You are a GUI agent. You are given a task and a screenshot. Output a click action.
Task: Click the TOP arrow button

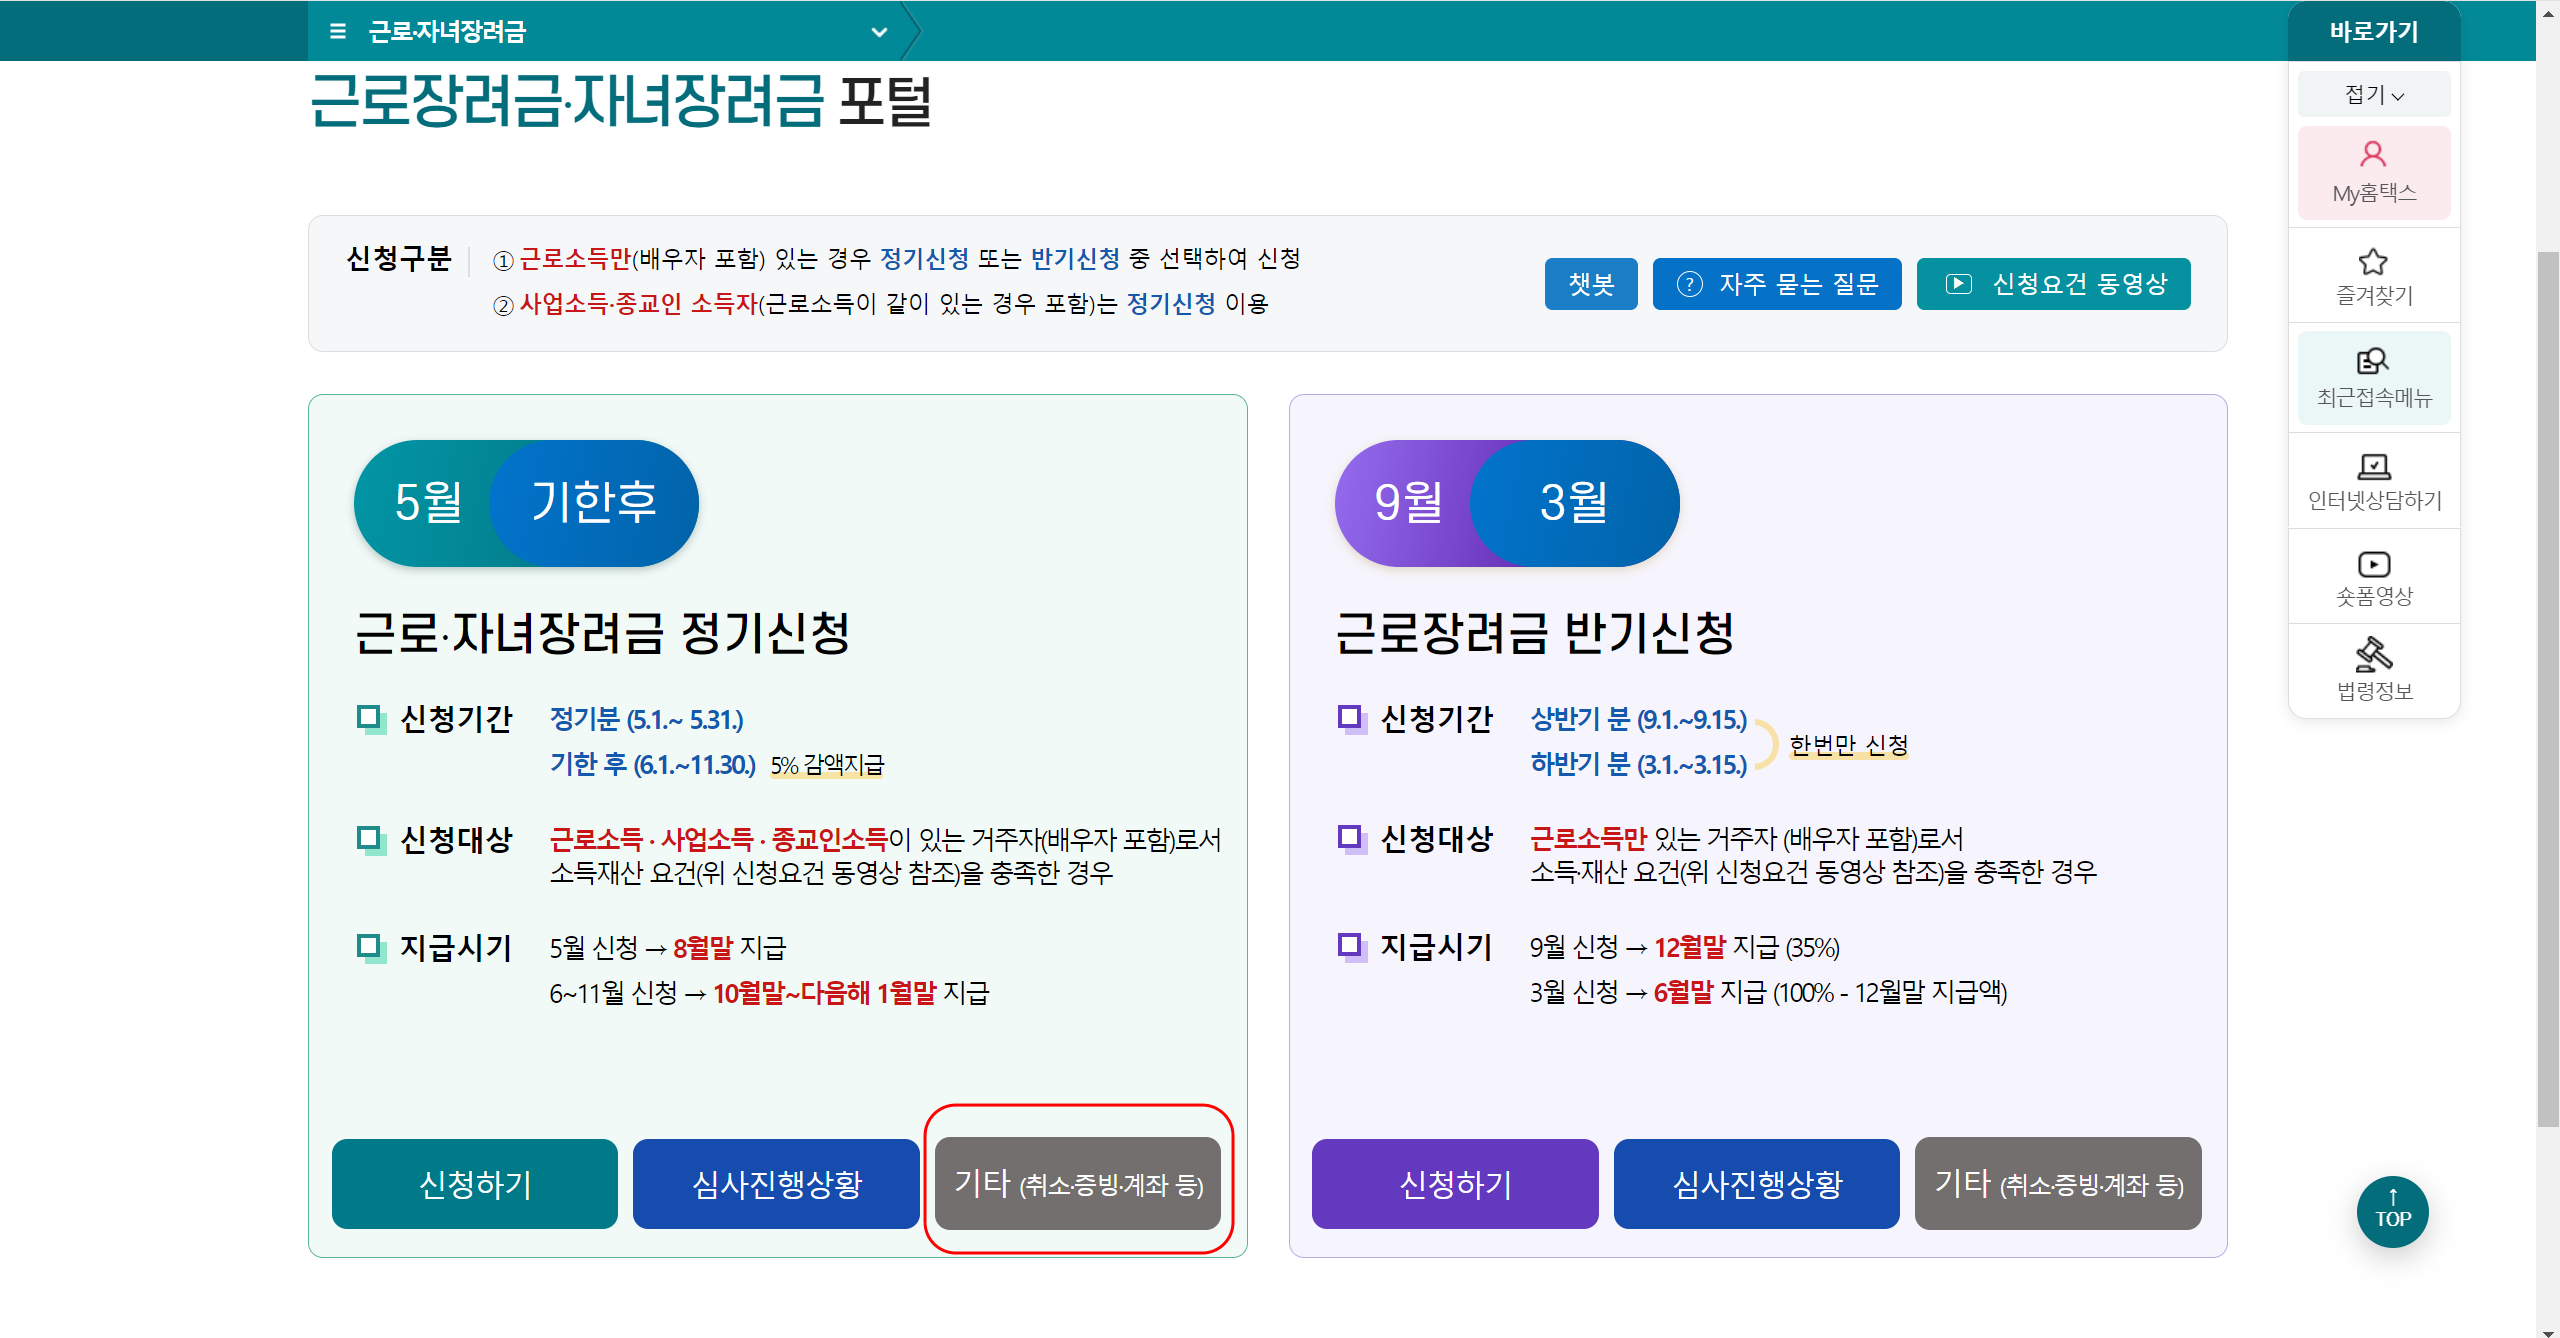pyautogui.click(x=2392, y=1211)
